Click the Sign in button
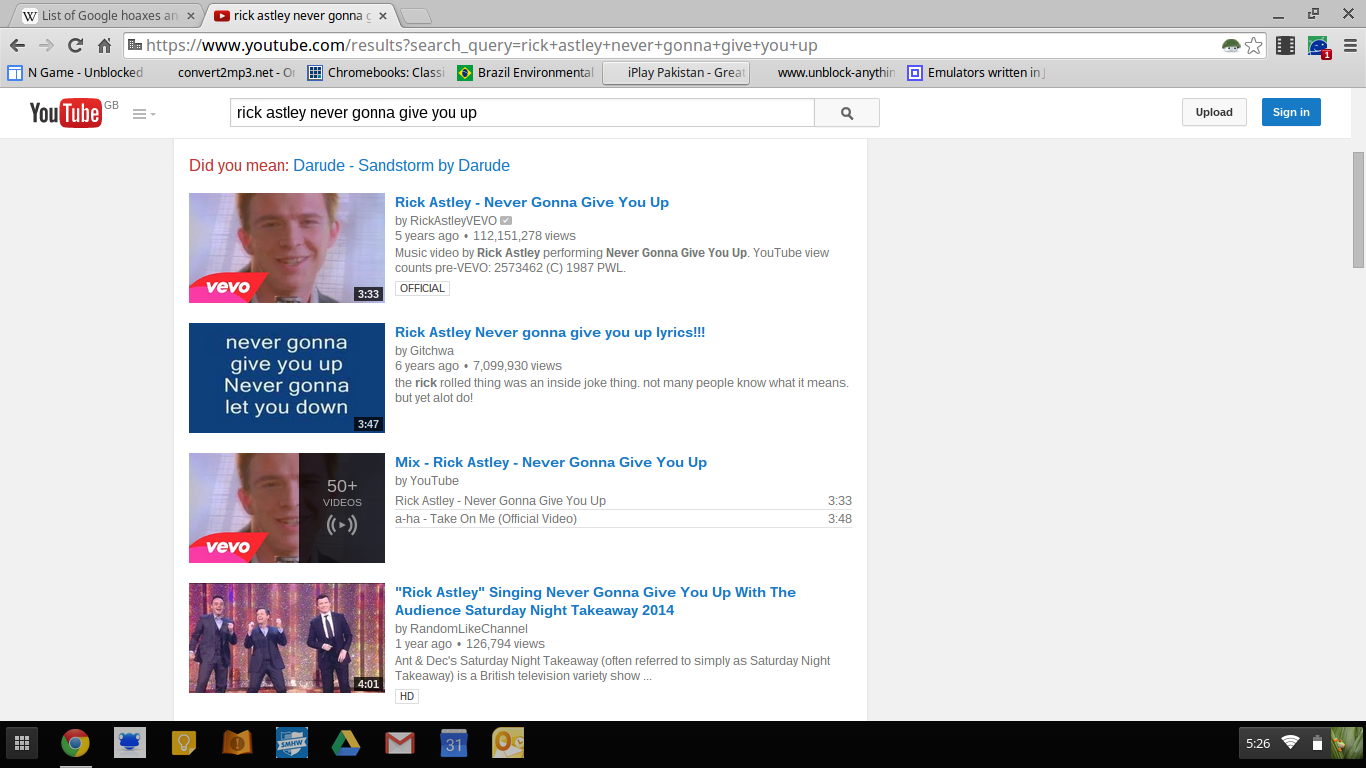 (1290, 112)
